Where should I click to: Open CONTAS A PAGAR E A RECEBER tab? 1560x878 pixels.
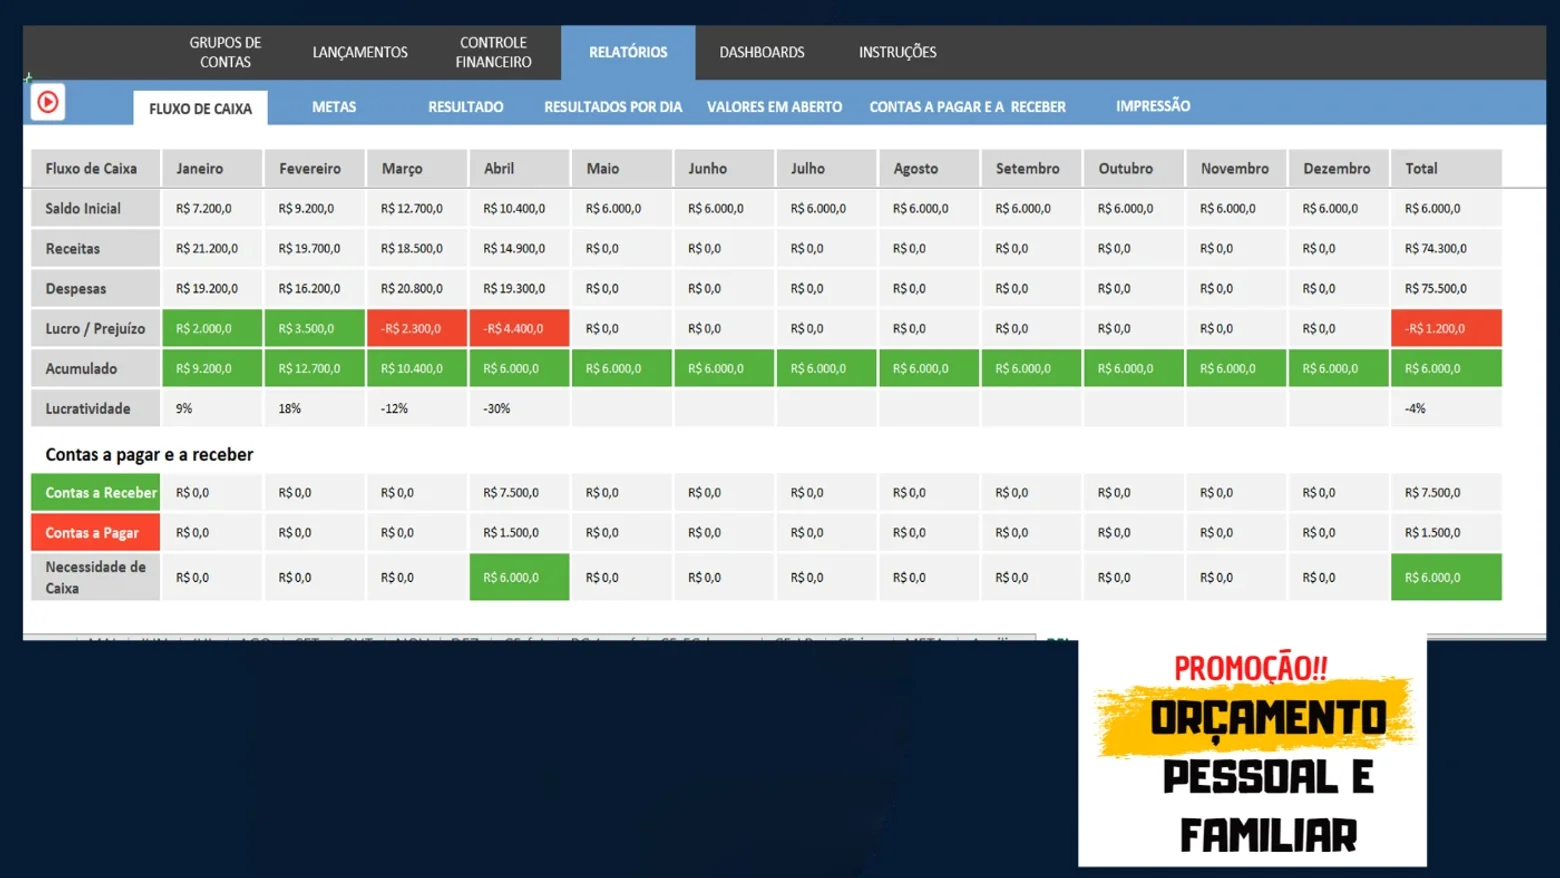click(x=967, y=107)
